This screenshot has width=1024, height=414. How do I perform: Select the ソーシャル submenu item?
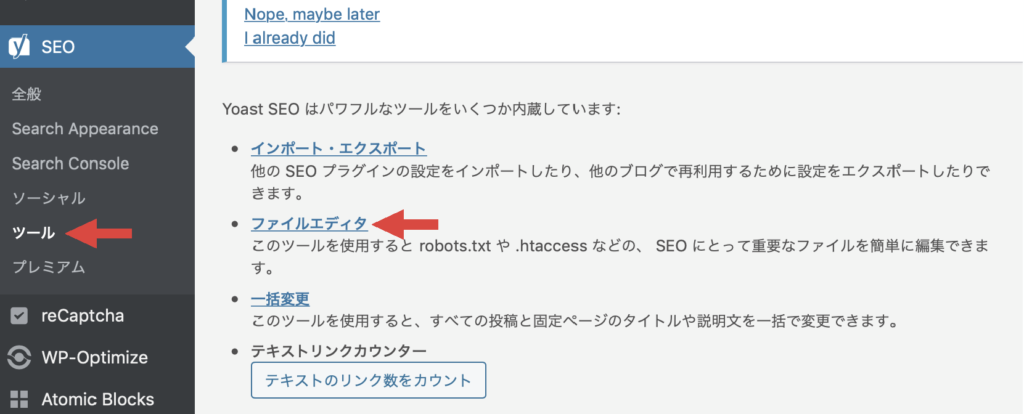pos(48,198)
